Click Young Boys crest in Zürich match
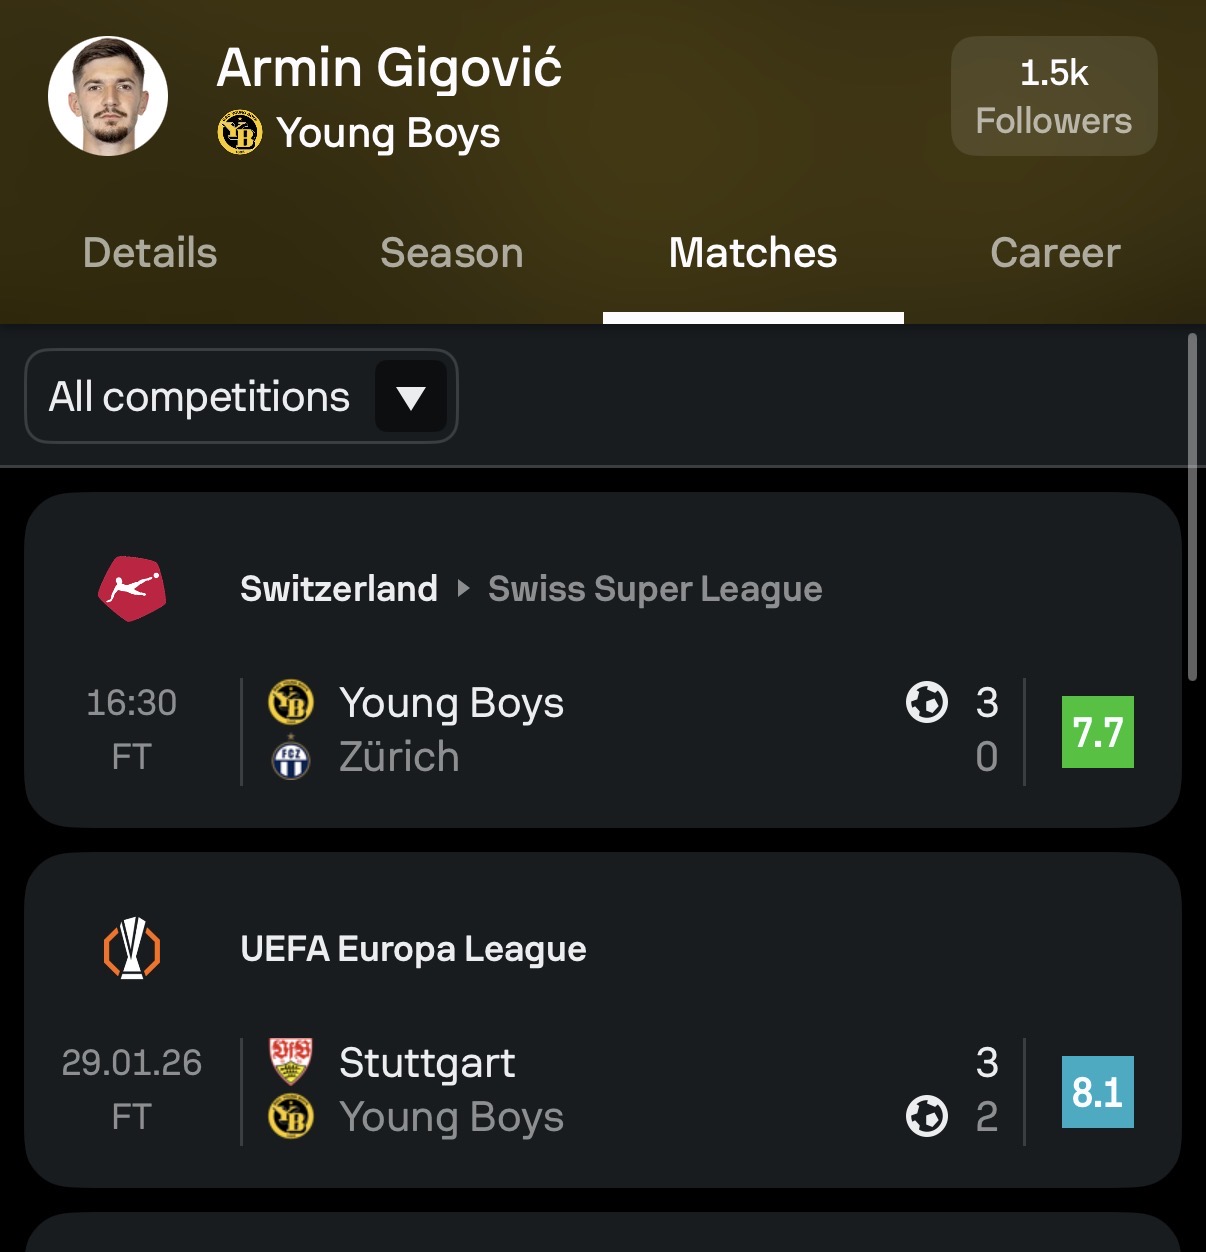The height and width of the screenshot is (1252, 1206). tap(291, 703)
